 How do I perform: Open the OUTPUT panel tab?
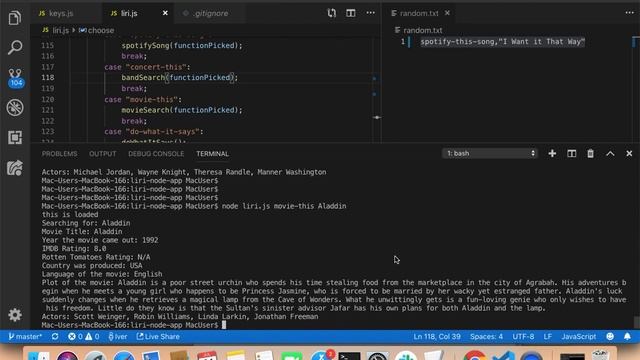click(x=102, y=154)
